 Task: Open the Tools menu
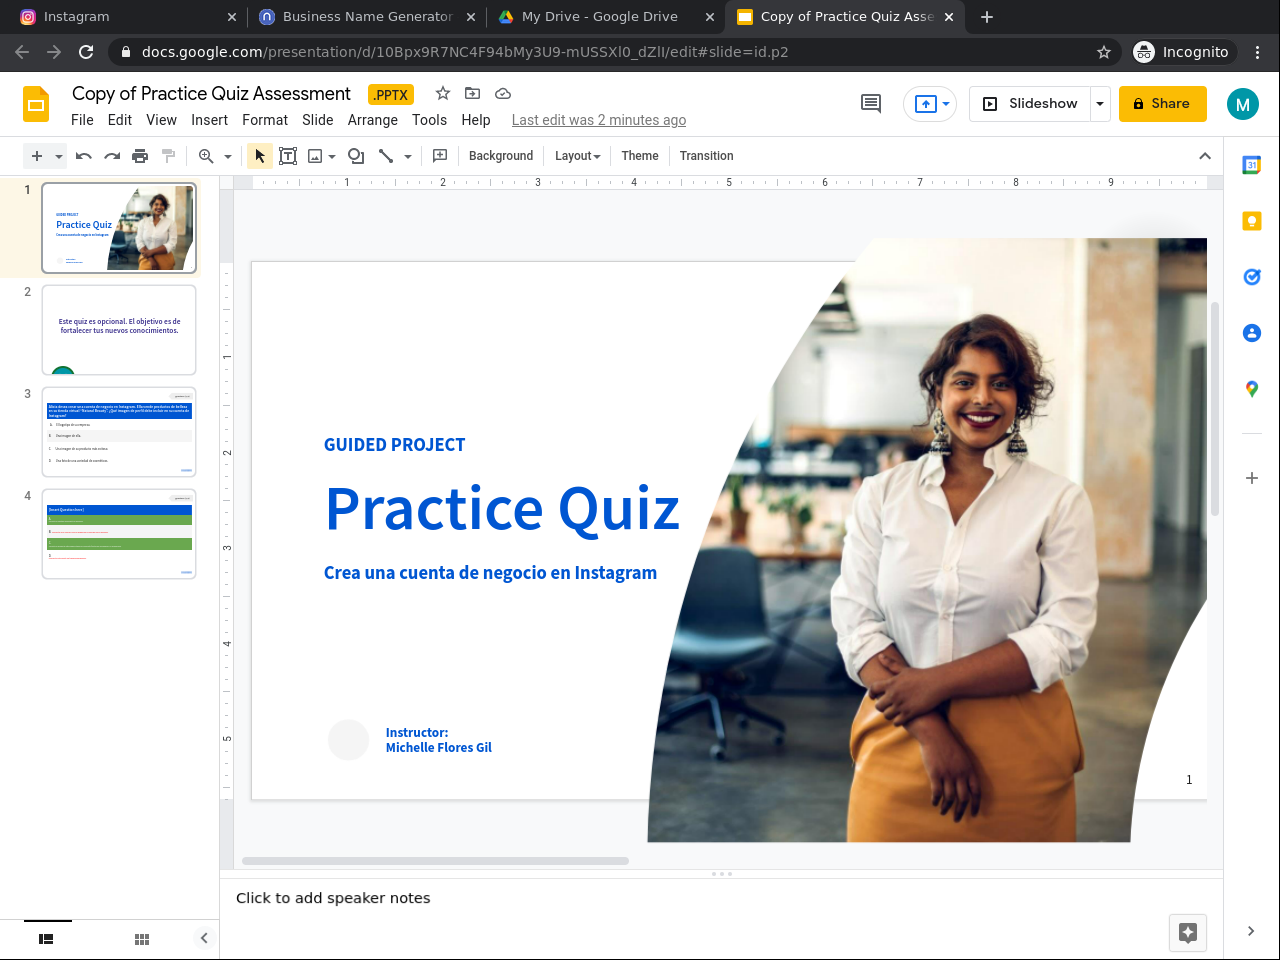(x=429, y=120)
